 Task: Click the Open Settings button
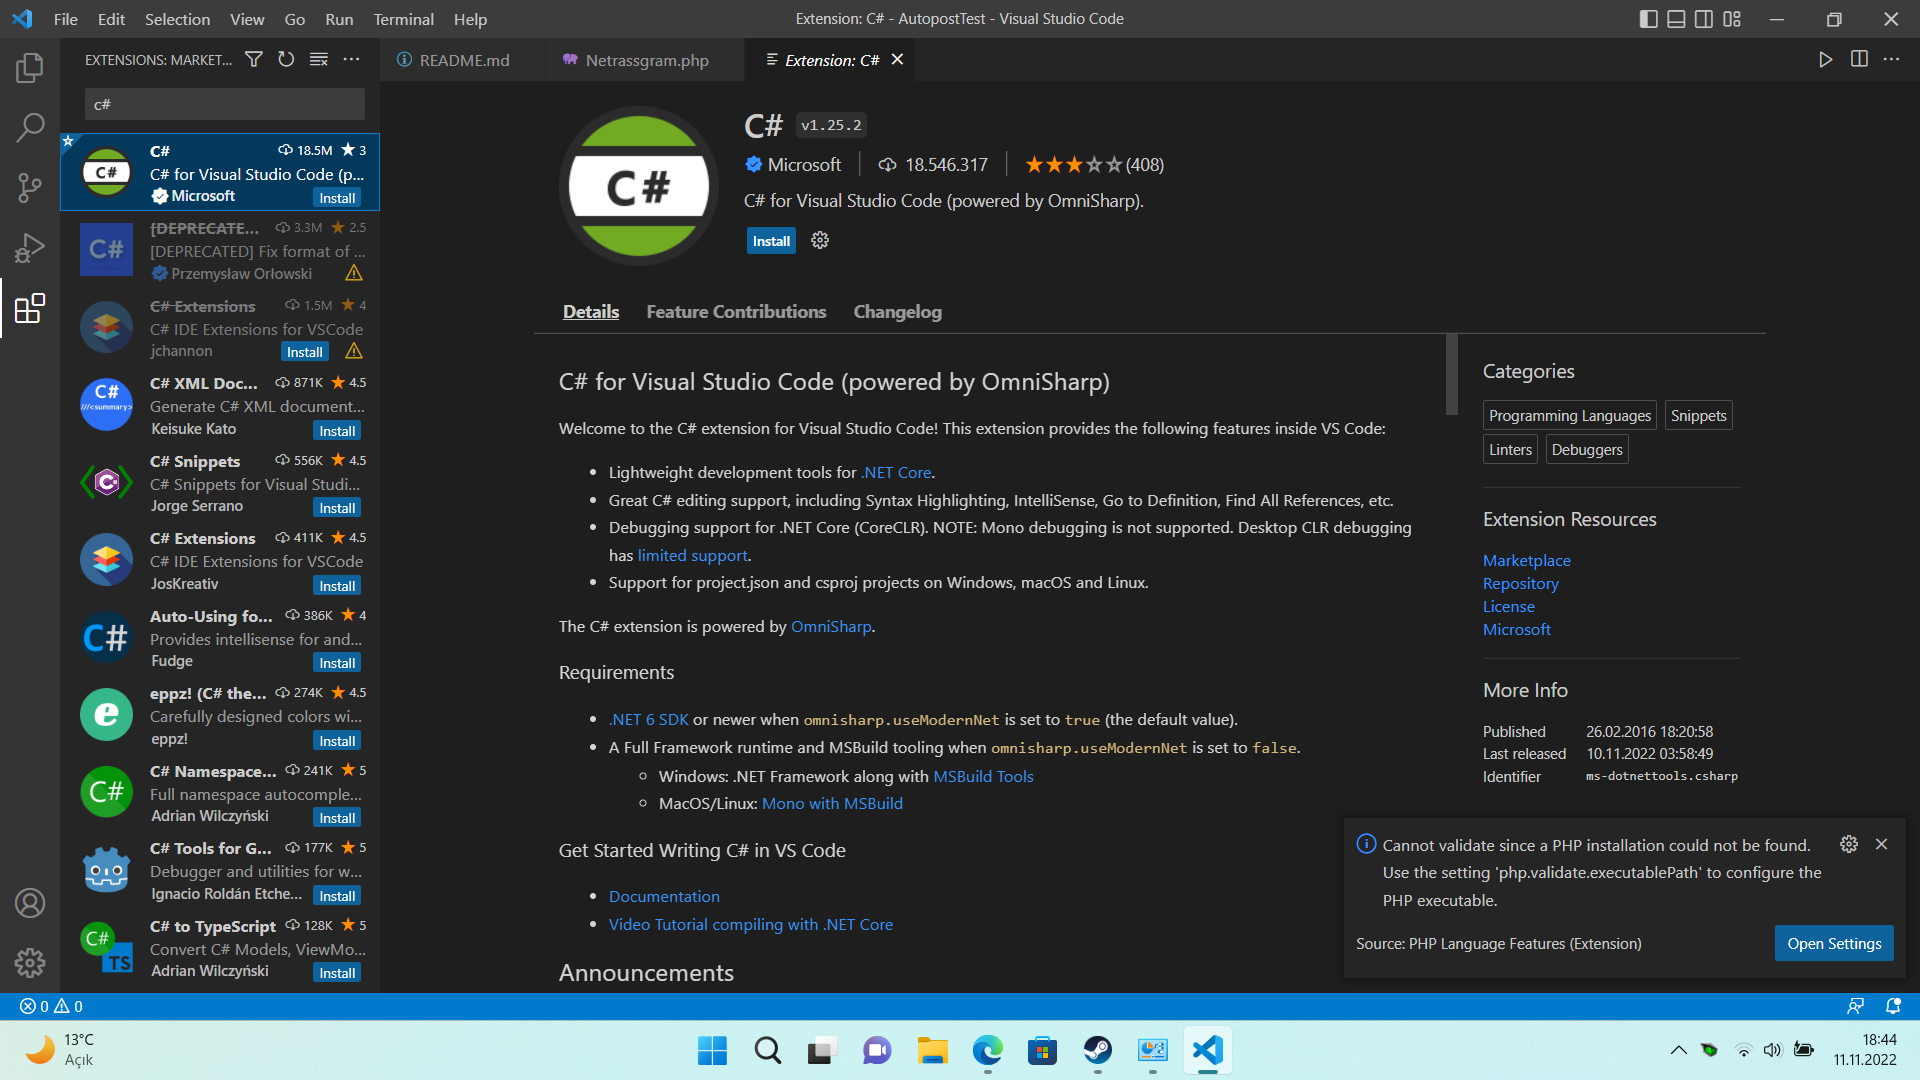(1833, 943)
